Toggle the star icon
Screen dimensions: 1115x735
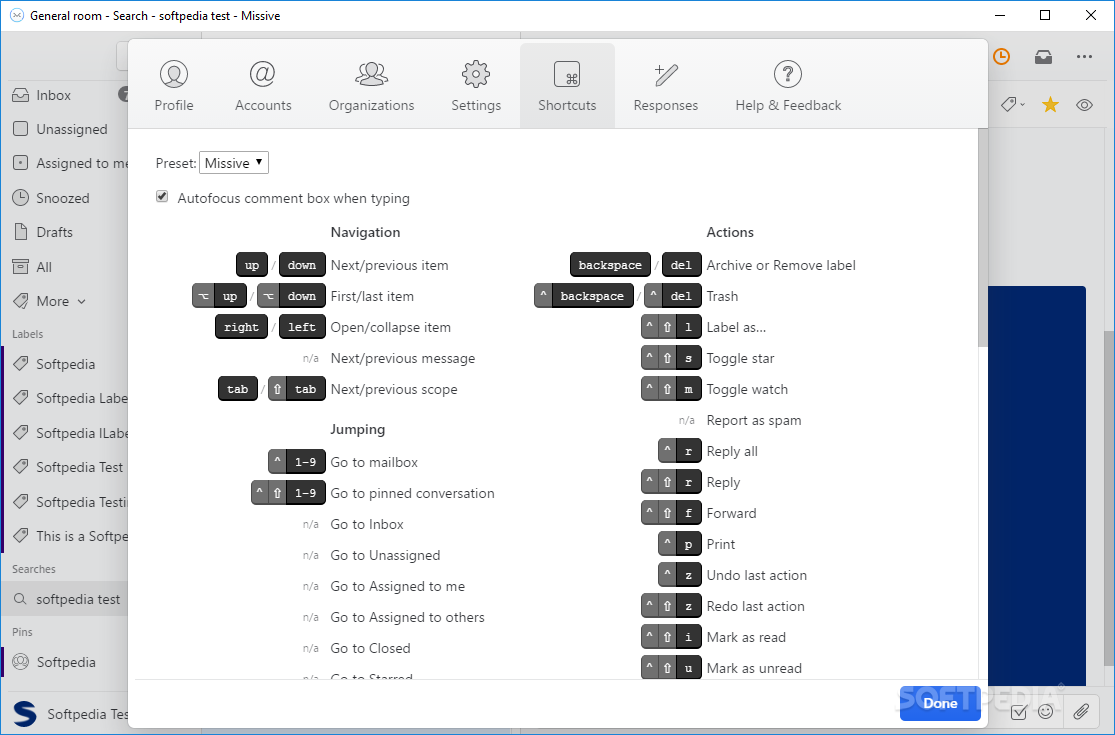coord(1050,105)
